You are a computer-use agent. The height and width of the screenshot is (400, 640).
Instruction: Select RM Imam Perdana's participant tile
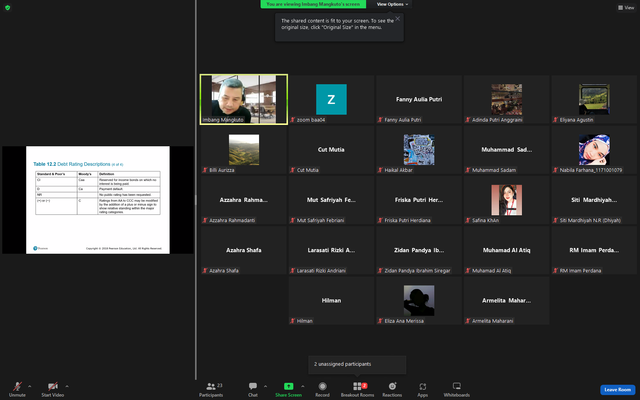tap(594, 250)
